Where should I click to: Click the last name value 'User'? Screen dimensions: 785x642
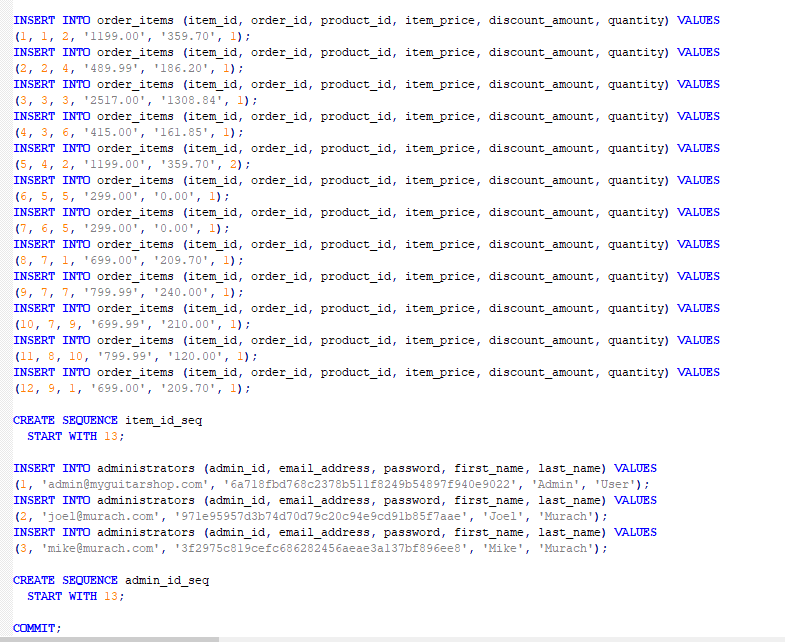coord(615,484)
